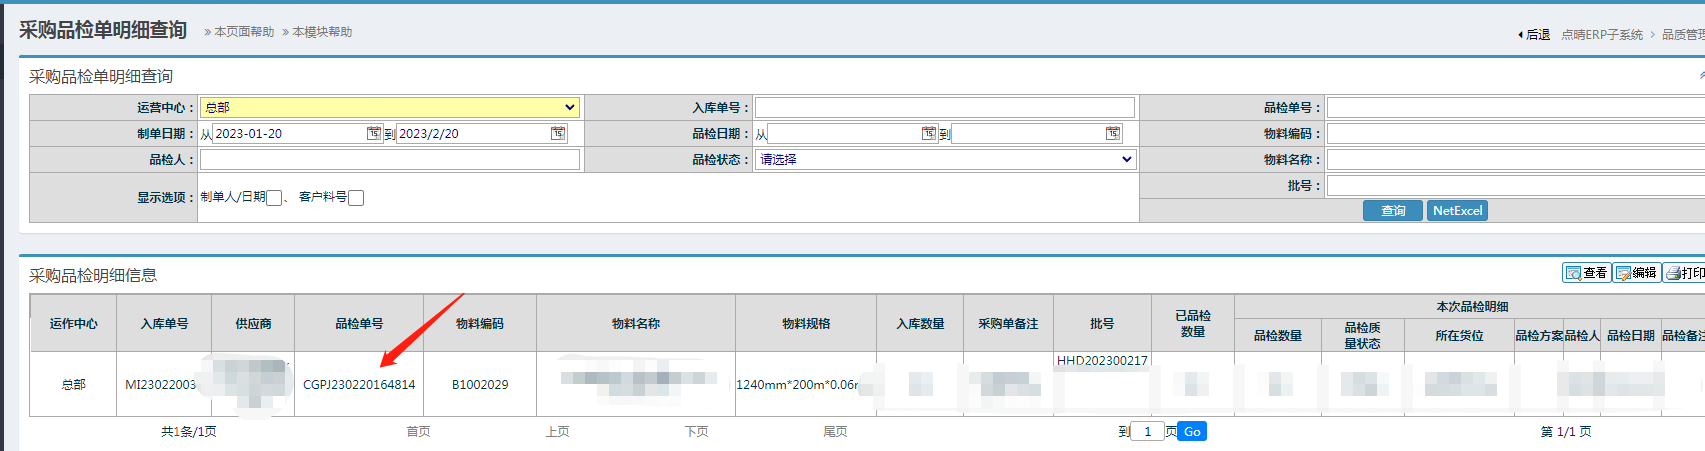The height and width of the screenshot is (451, 1705).
Task: Open the 本模块帮助 module help link
Action: point(321,32)
